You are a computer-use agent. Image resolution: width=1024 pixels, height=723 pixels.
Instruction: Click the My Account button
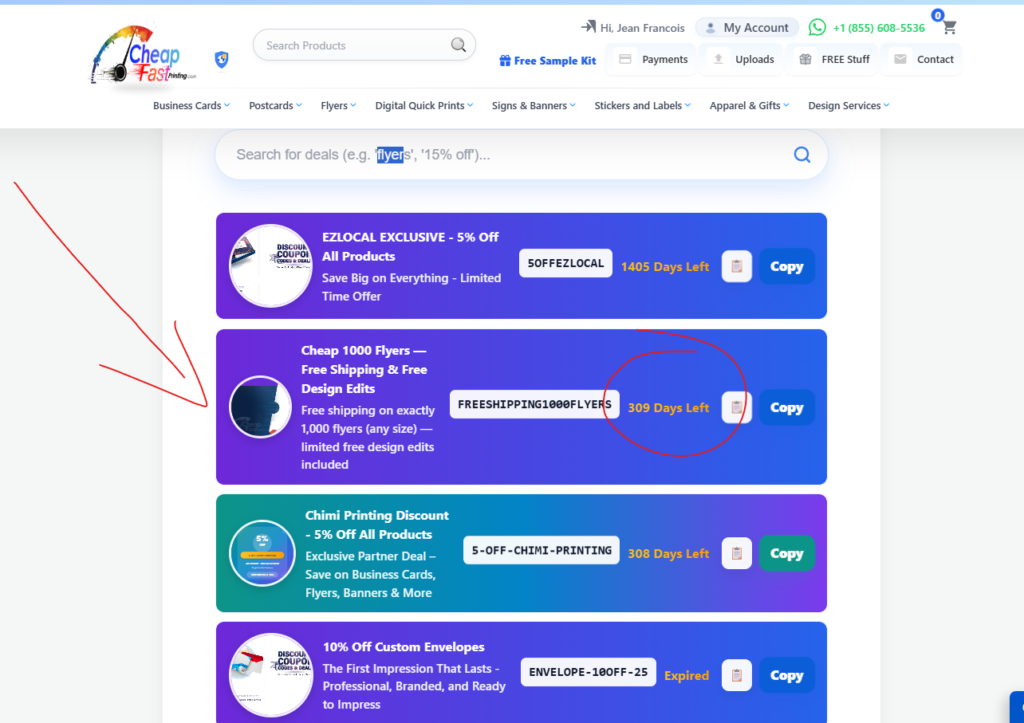click(x=747, y=28)
